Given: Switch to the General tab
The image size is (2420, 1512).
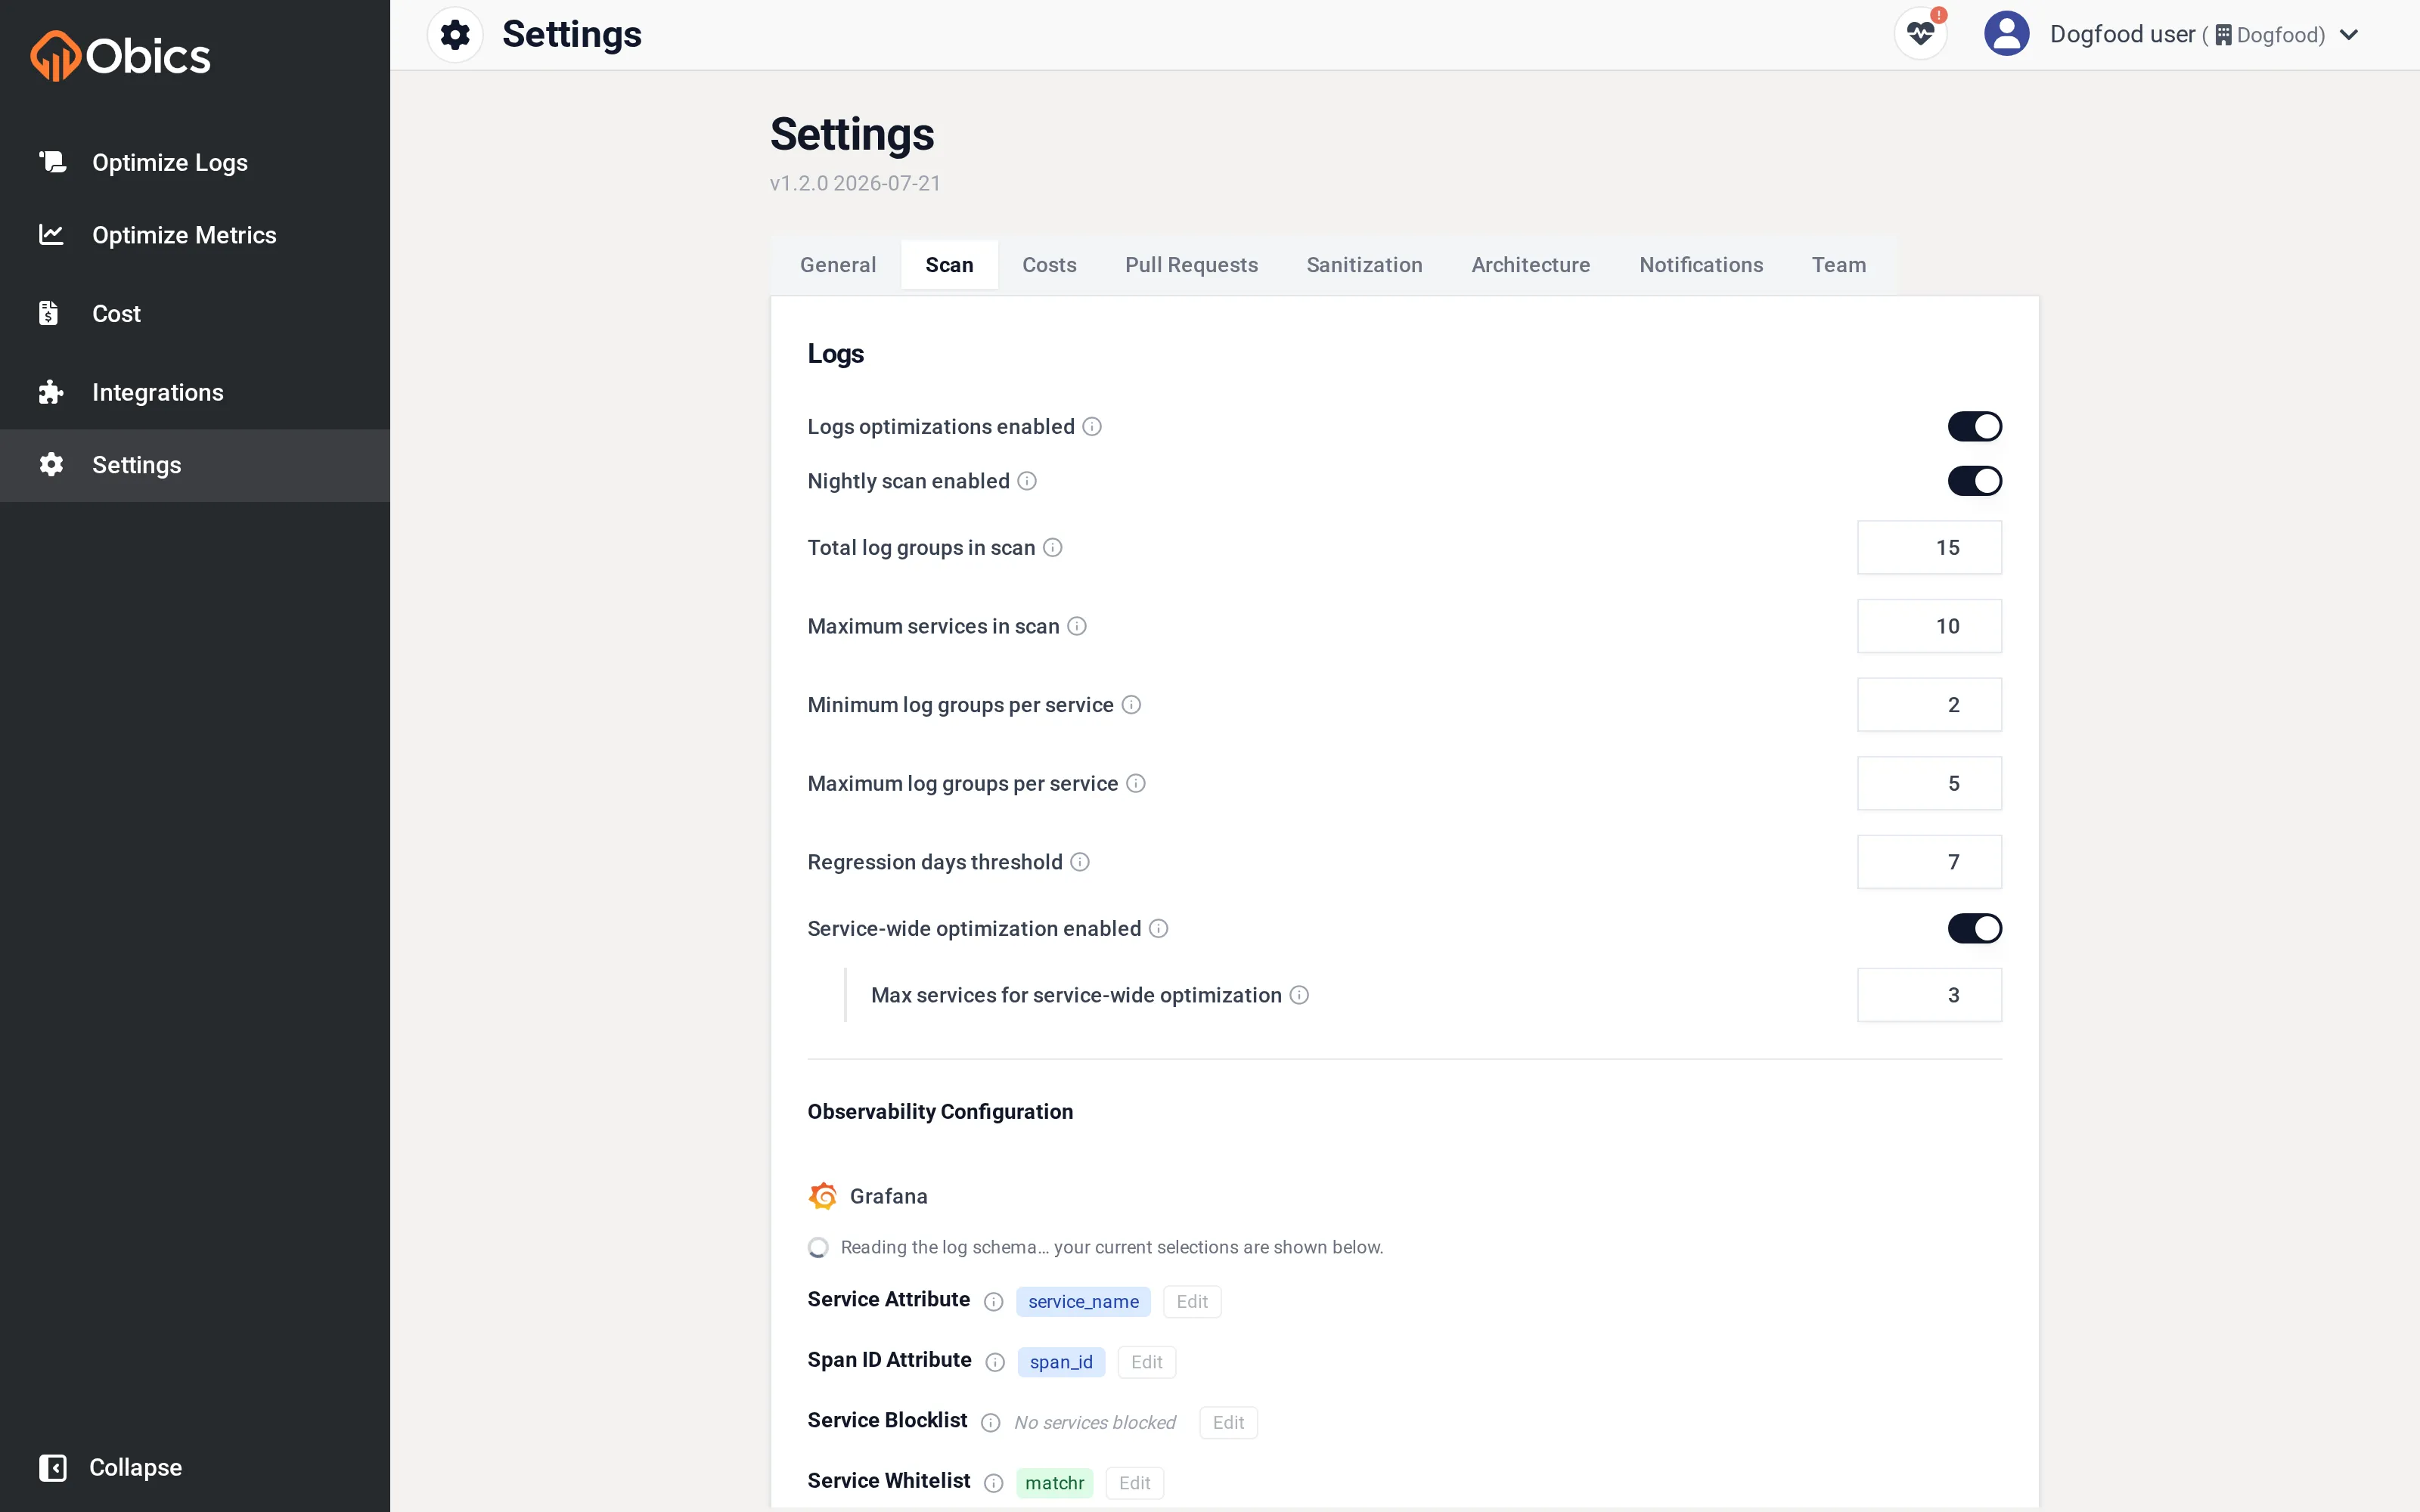Looking at the screenshot, I should tap(838, 265).
